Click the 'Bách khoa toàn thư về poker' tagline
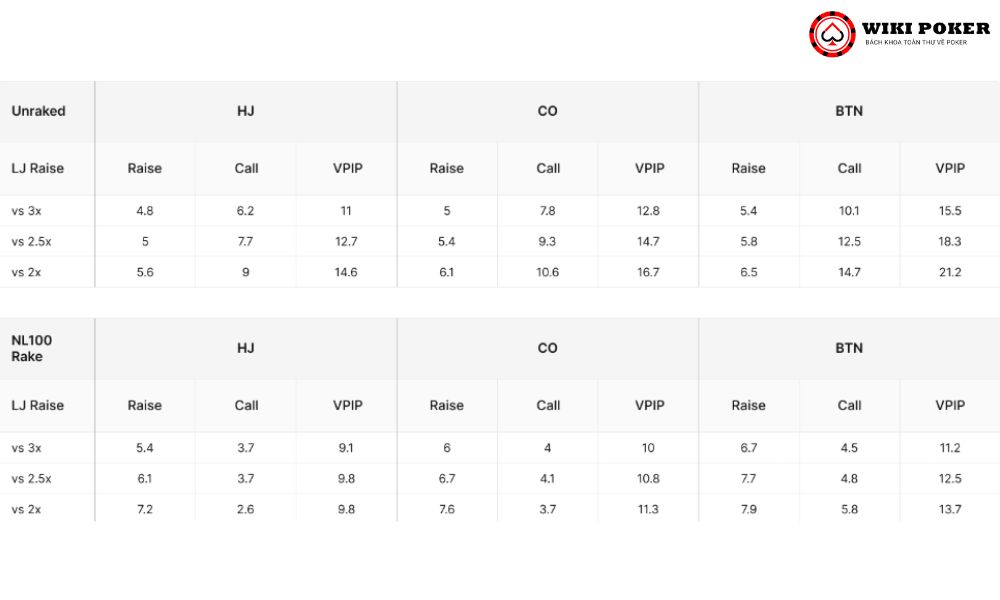The image size is (1000, 600). pyautogui.click(x=916, y=42)
